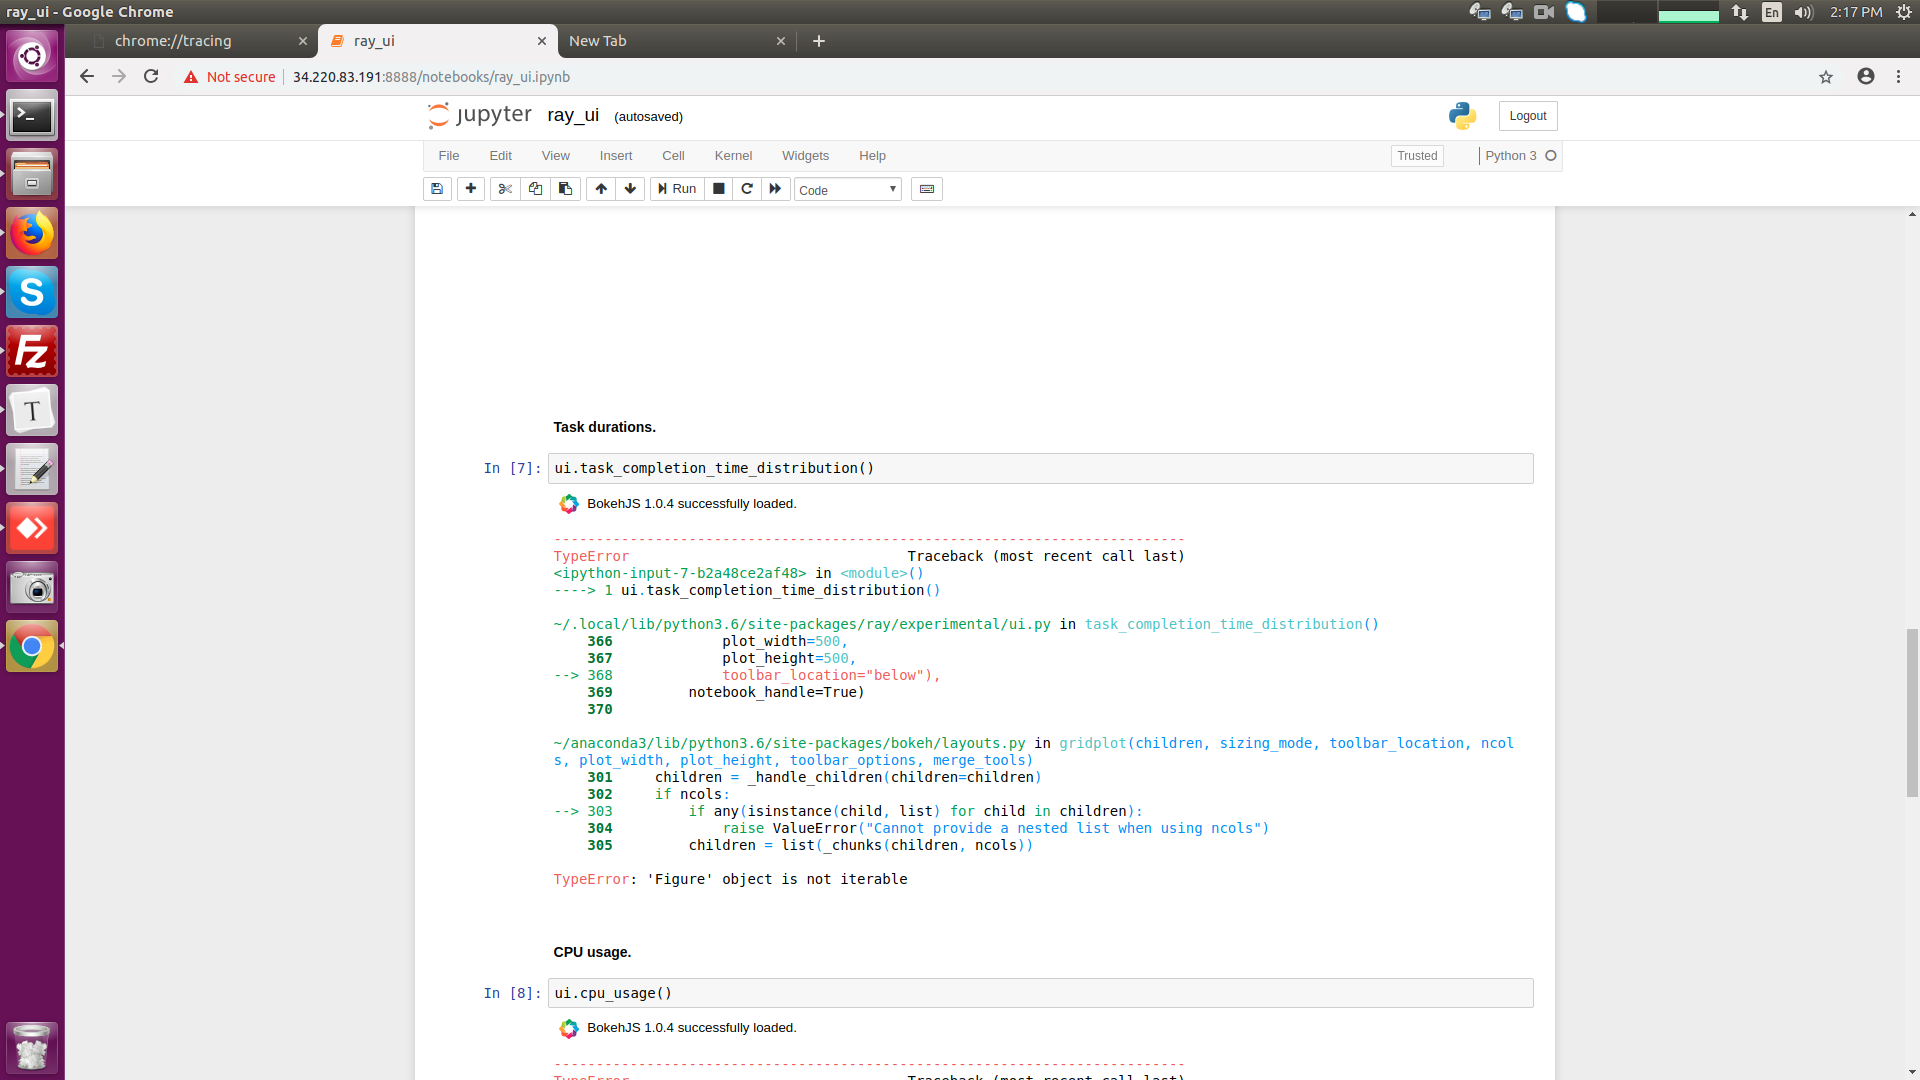This screenshot has width=1920, height=1080.
Task: Open the File menu
Action: point(449,156)
